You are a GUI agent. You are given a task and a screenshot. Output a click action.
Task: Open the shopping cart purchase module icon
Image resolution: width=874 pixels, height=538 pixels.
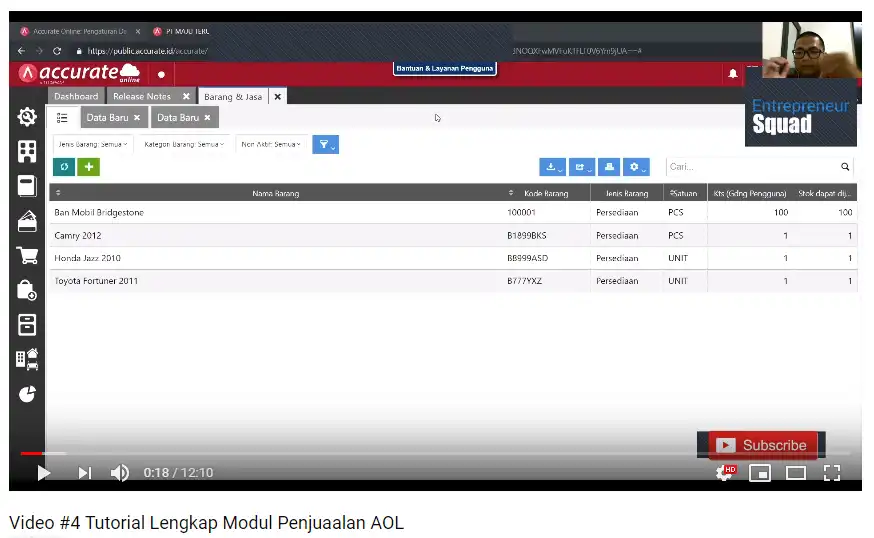tap(27, 256)
